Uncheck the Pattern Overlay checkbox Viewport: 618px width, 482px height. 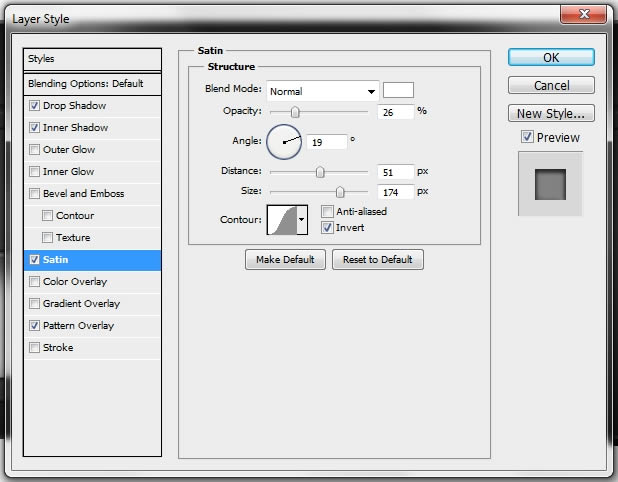pos(34,326)
